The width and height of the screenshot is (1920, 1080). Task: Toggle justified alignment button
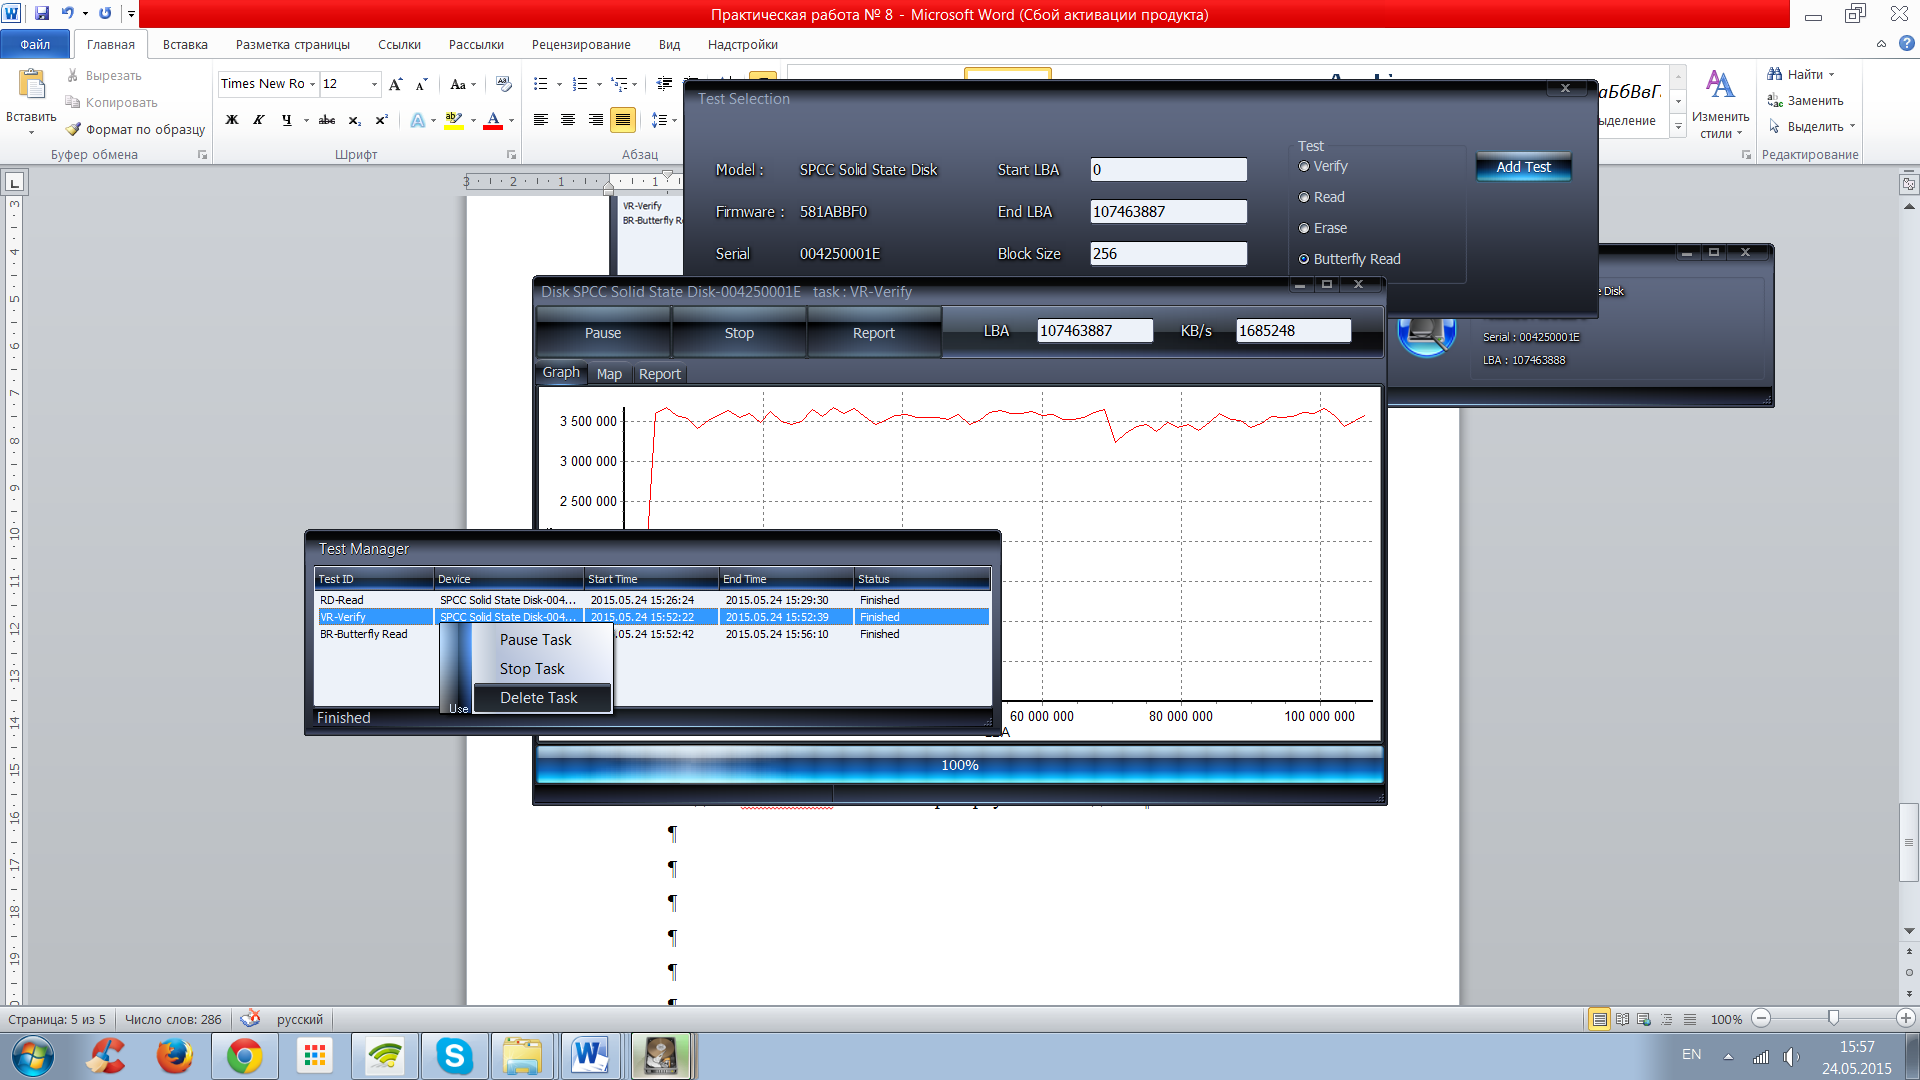tap(622, 120)
